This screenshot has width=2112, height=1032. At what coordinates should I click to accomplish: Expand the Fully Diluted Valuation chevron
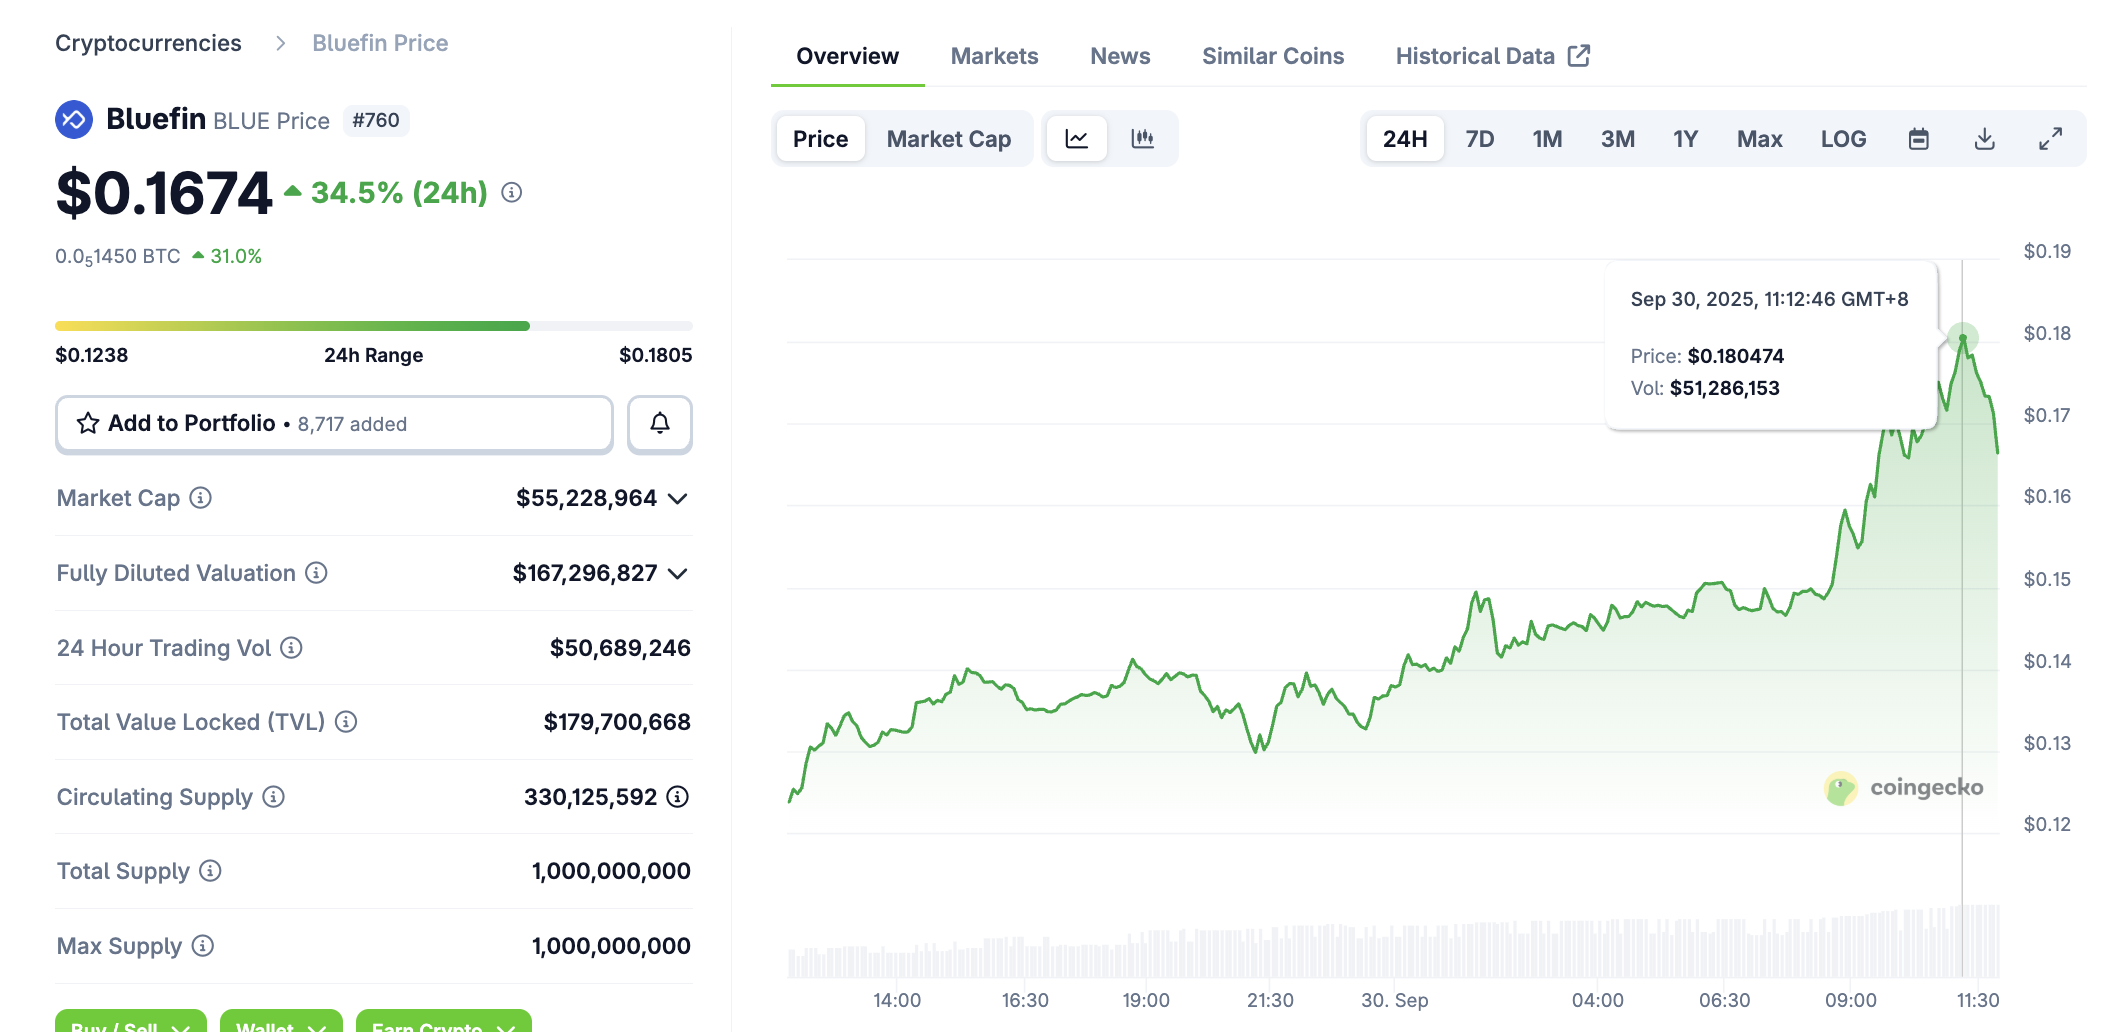pos(678,574)
